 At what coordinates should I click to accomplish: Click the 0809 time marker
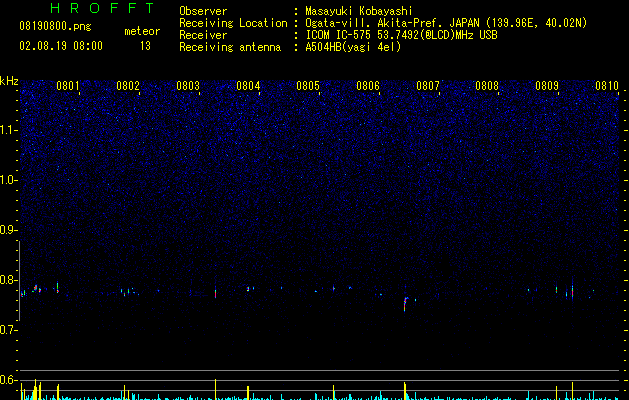click(547, 86)
